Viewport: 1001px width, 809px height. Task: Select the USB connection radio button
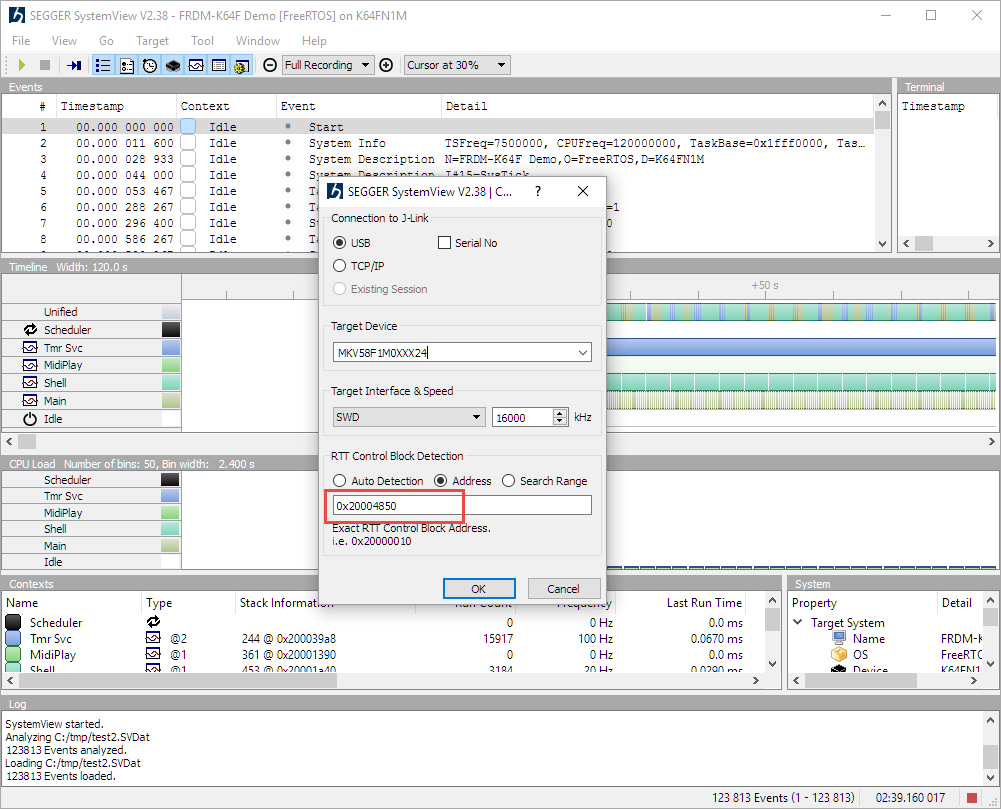(340, 243)
